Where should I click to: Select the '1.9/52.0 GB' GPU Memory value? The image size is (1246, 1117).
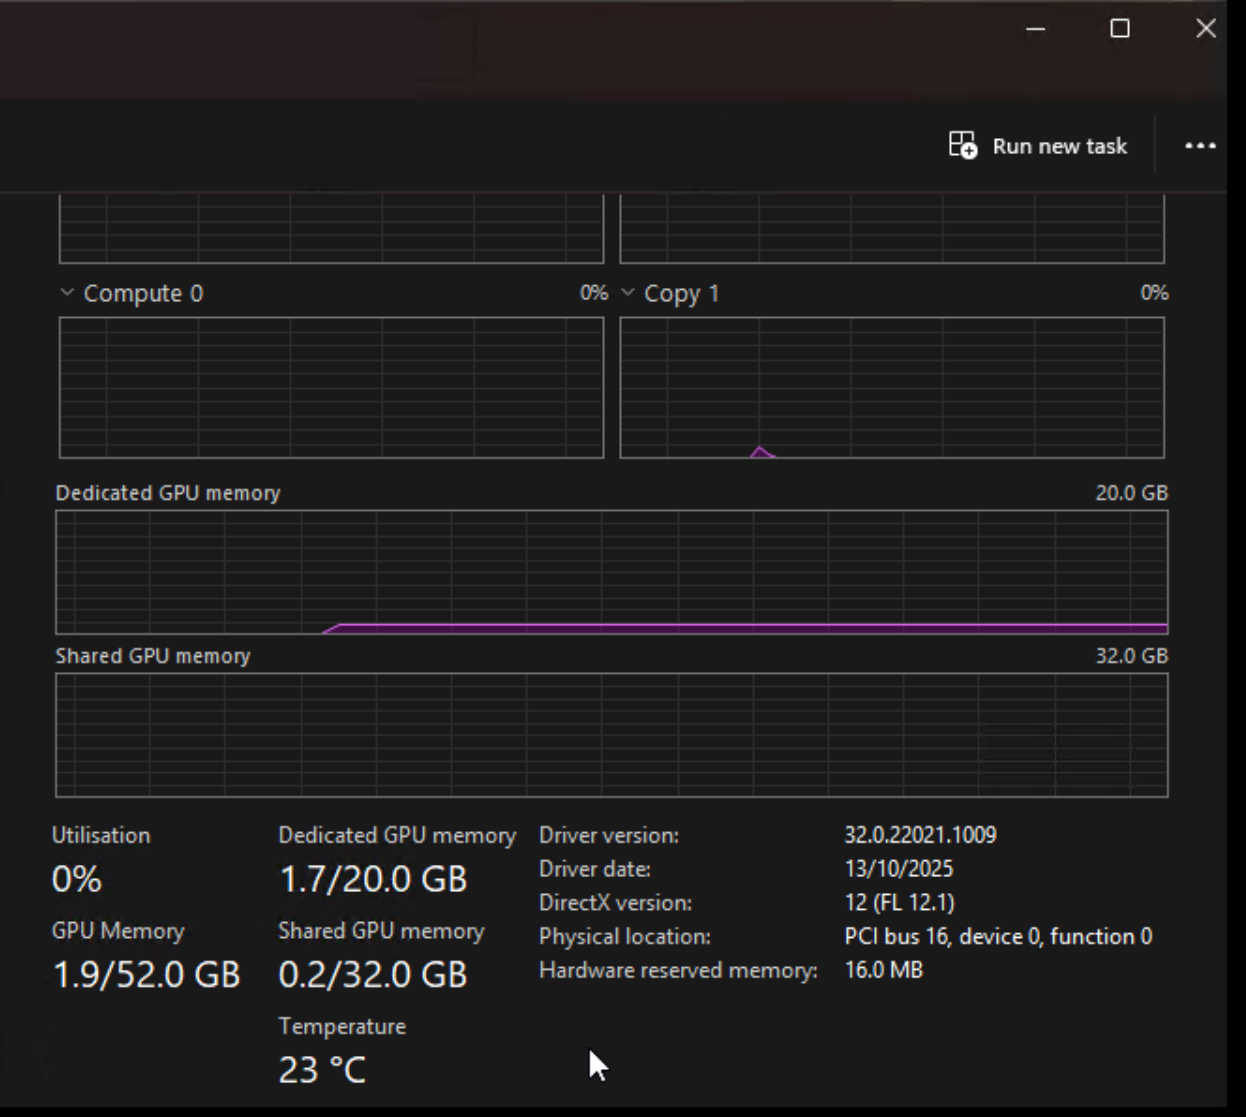coord(146,974)
